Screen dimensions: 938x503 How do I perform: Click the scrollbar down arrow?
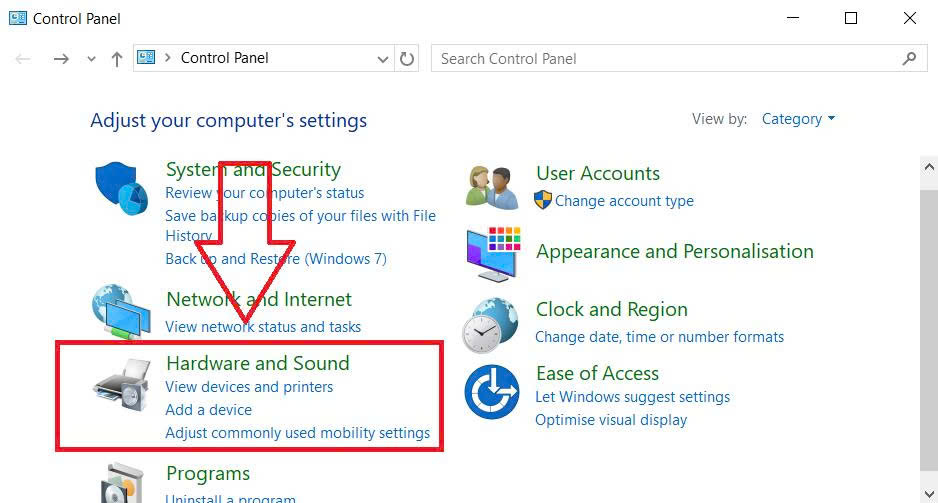929,494
